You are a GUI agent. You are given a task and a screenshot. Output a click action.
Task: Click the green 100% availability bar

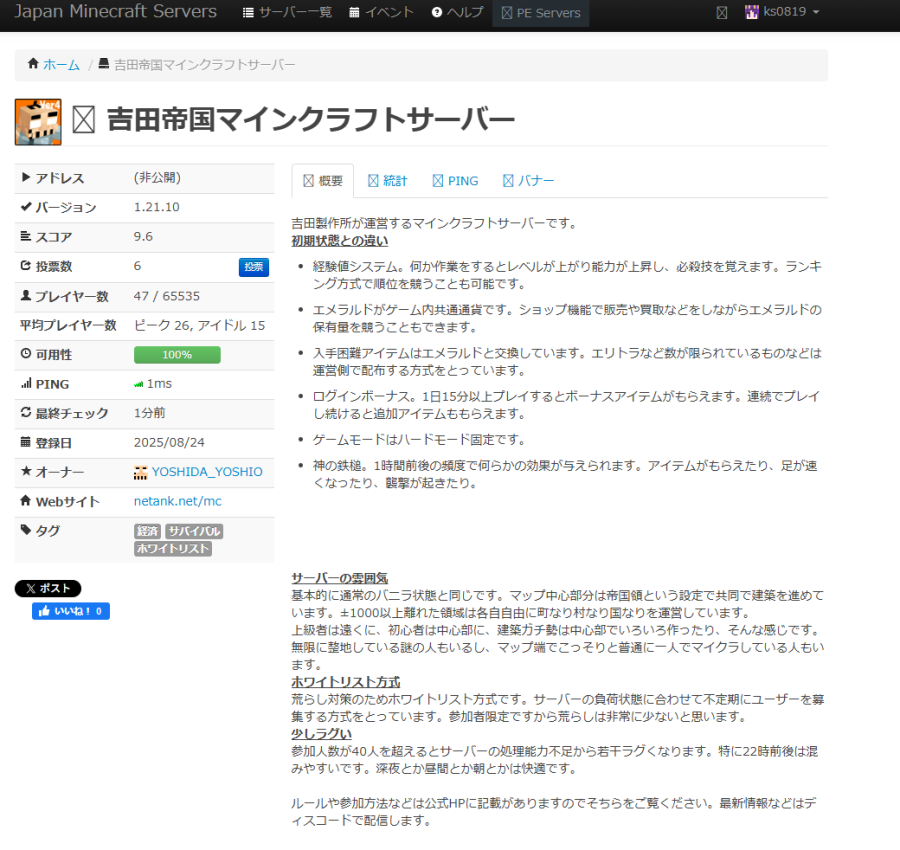177,354
